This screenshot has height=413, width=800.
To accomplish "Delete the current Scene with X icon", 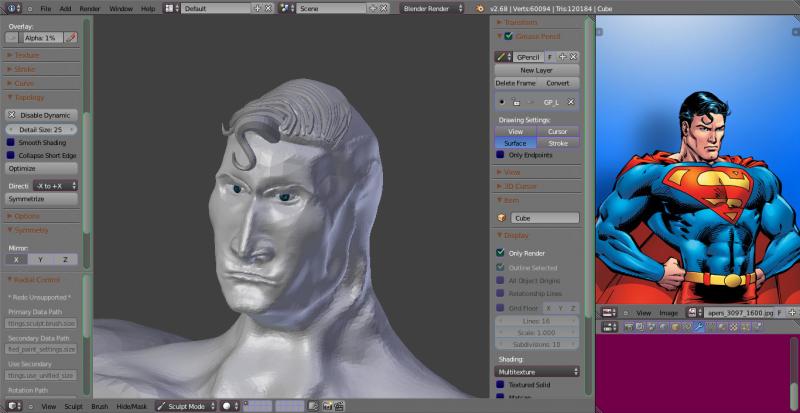I will click(x=383, y=9).
